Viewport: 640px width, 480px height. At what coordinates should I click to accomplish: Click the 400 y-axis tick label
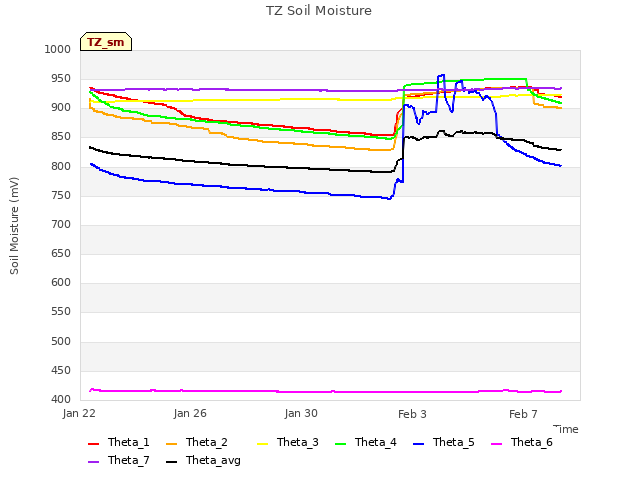click(x=61, y=400)
